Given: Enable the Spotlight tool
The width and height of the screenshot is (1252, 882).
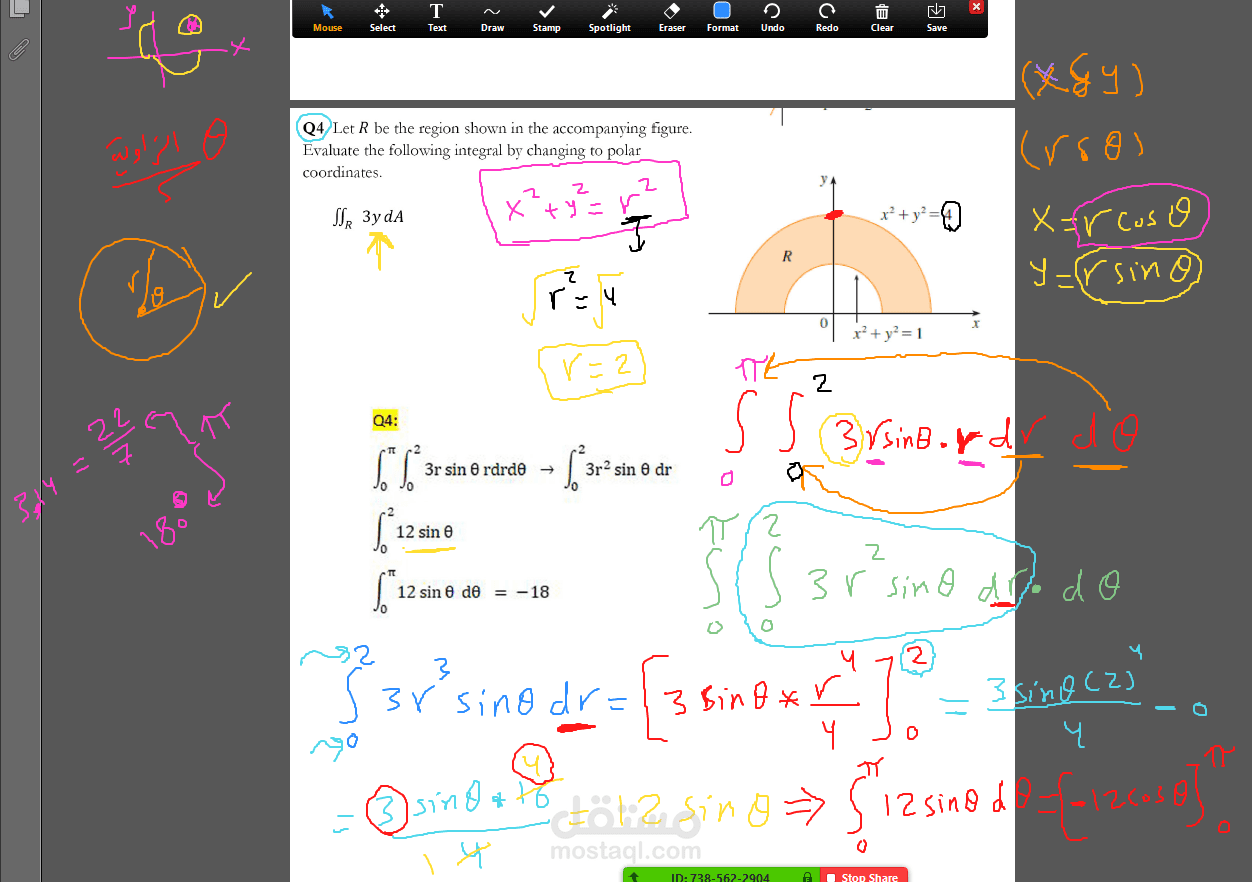Looking at the screenshot, I should point(609,18).
